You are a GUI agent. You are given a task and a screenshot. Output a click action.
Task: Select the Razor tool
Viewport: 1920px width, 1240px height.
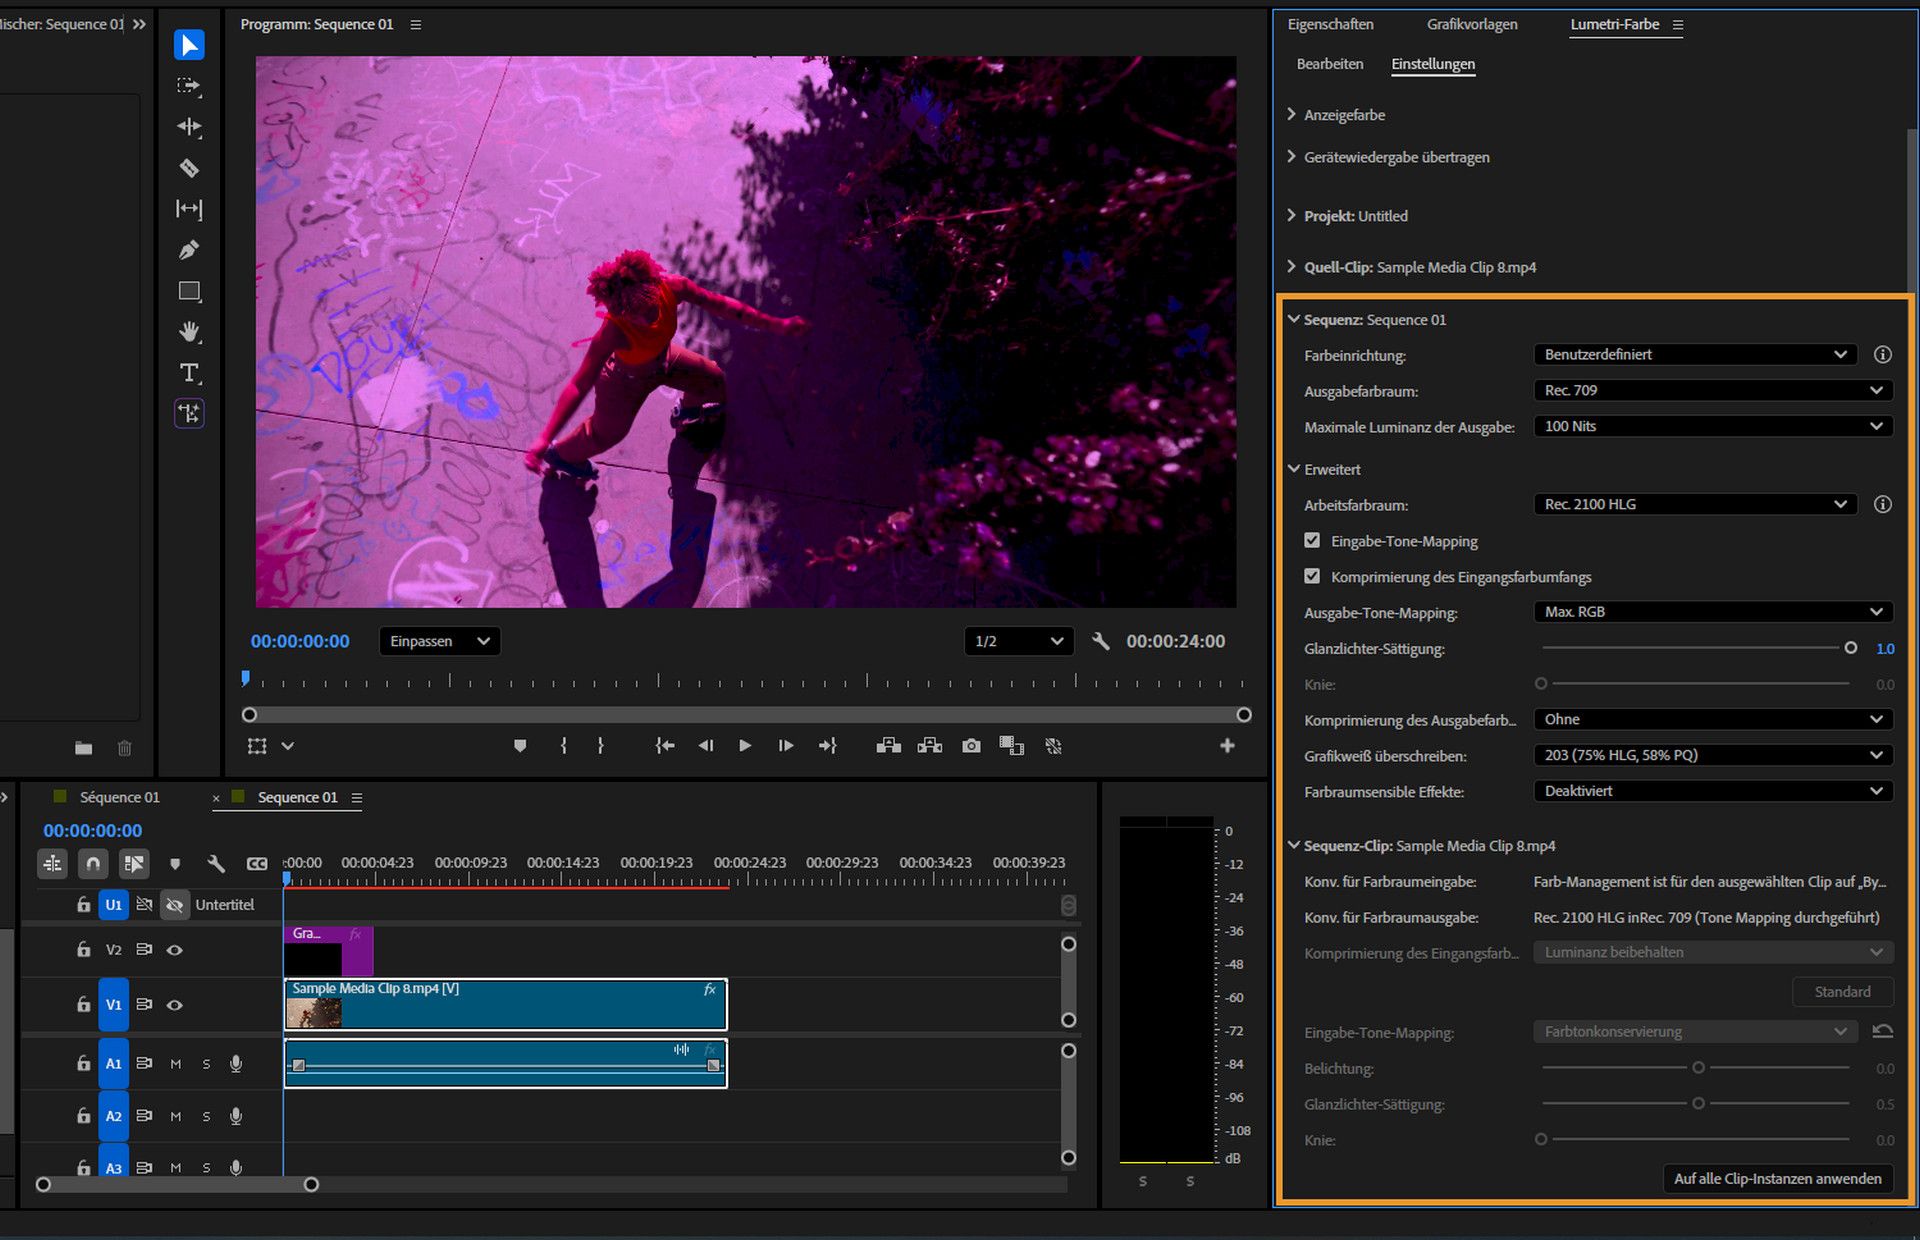[x=188, y=168]
